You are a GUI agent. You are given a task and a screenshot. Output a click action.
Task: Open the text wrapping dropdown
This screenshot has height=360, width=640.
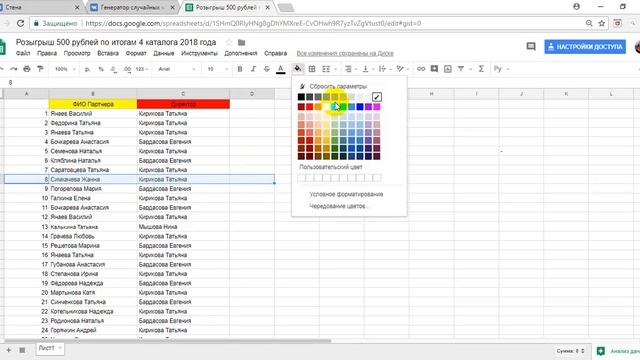(x=384, y=69)
